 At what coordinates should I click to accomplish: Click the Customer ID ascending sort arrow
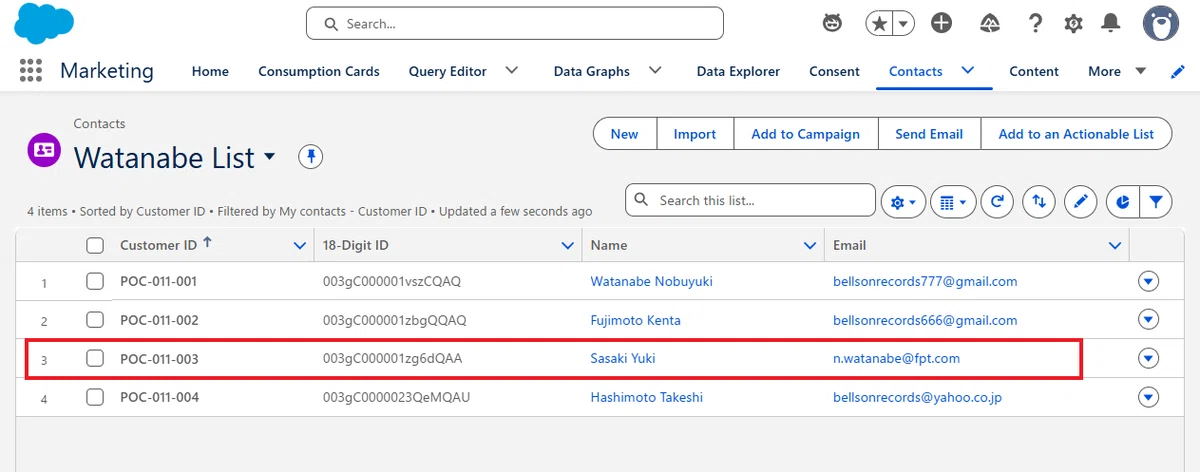(x=207, y=243)
